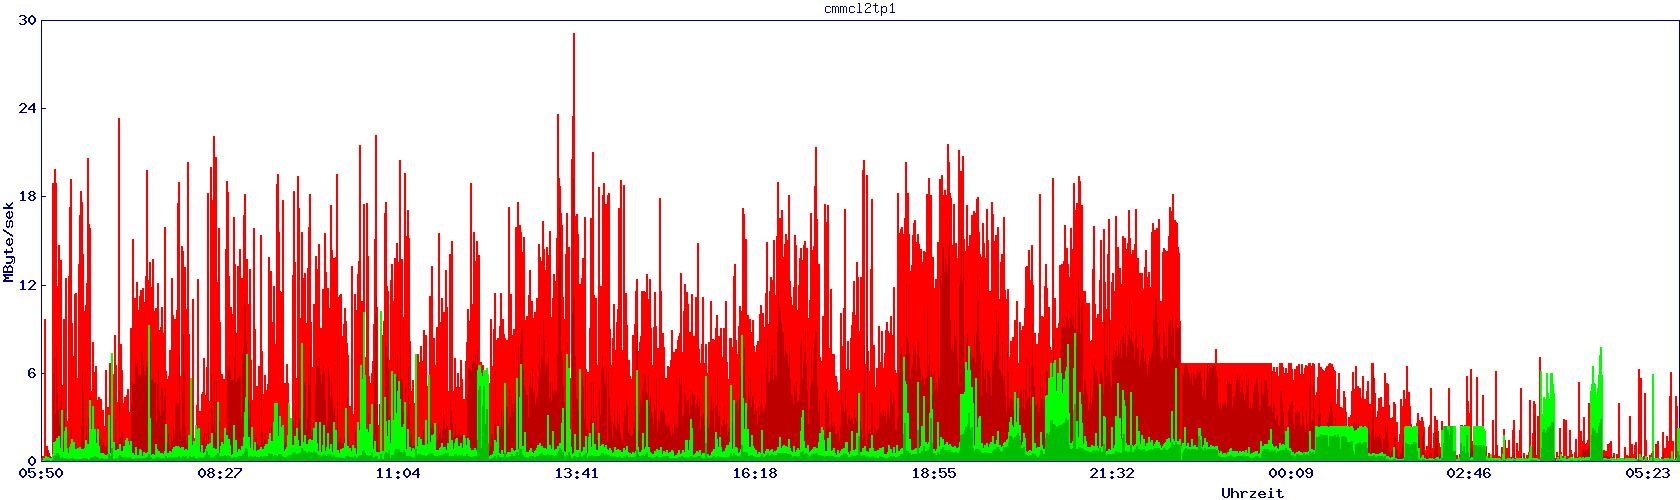Select the 24 tick on the y-axis

pyautogui.click(x=28, y=108)
